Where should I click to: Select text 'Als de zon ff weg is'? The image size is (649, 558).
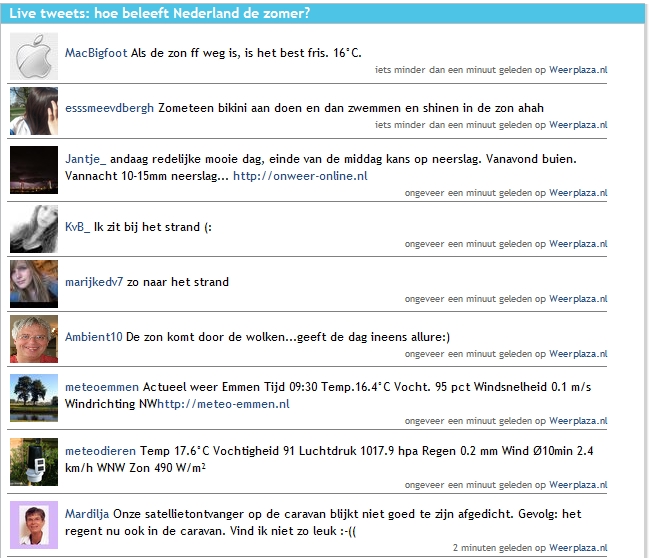186,53
